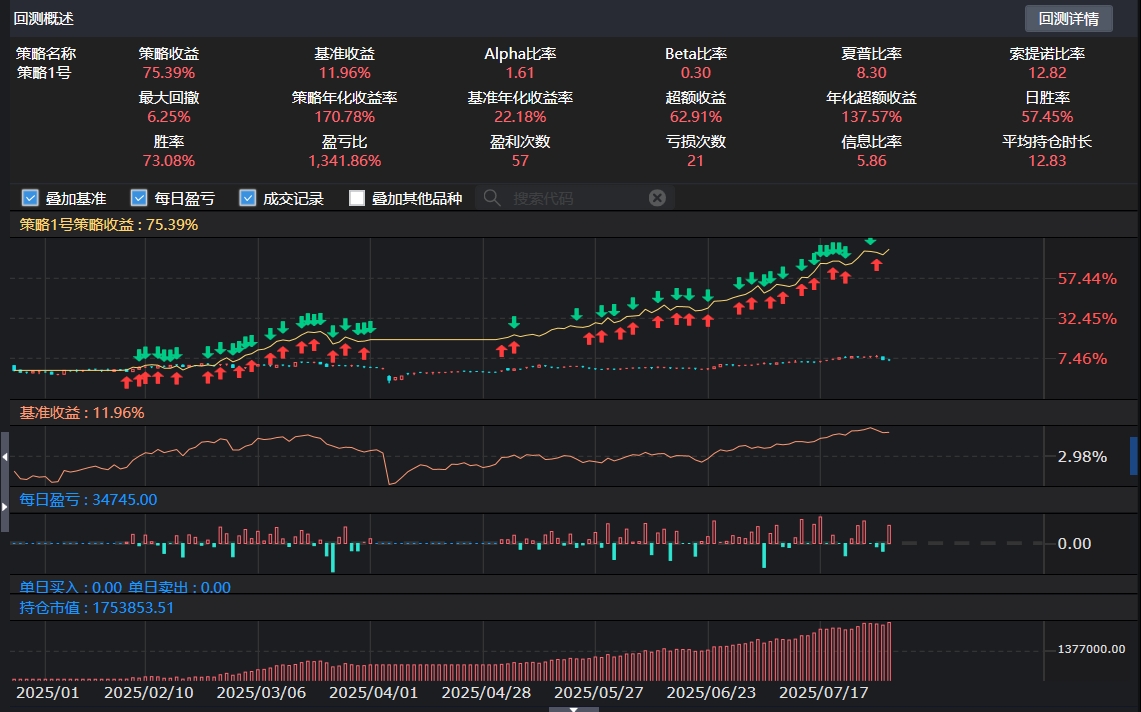Click the search magnifier icon
Viewport: 1141px width, 712px height.
coord(492,197)
